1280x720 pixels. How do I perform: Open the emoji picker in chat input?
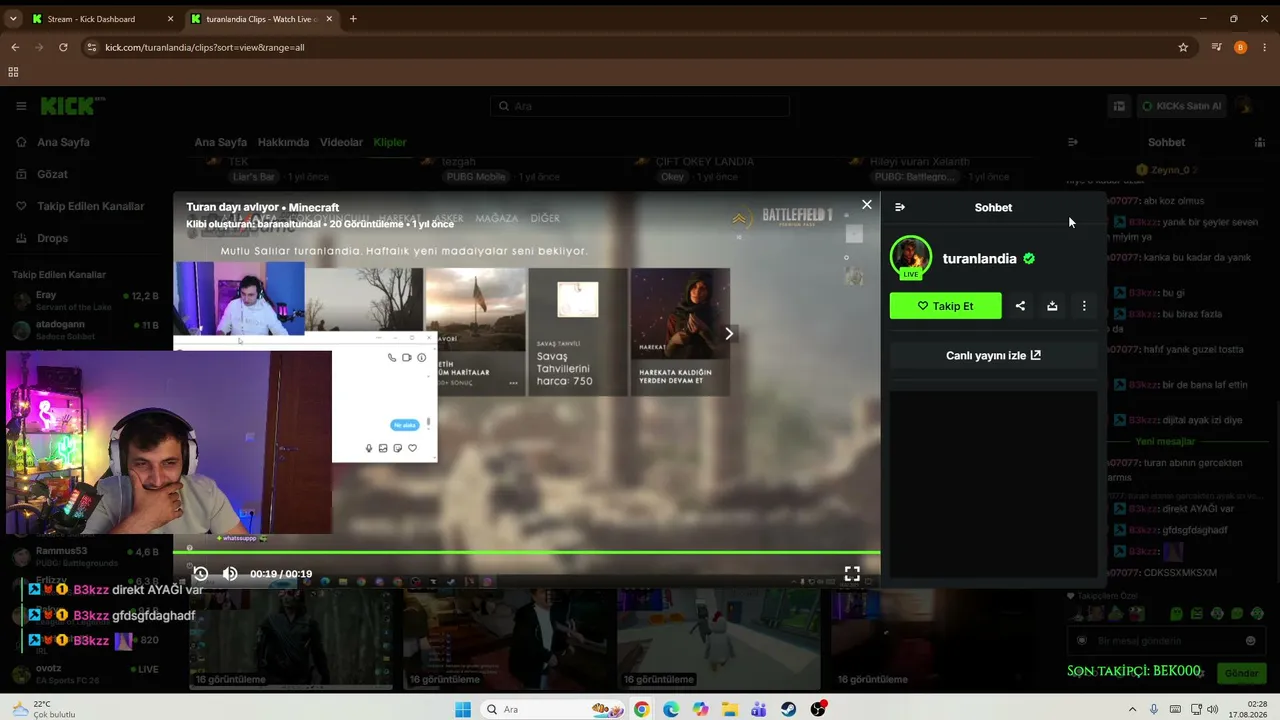click(1250, 641)
